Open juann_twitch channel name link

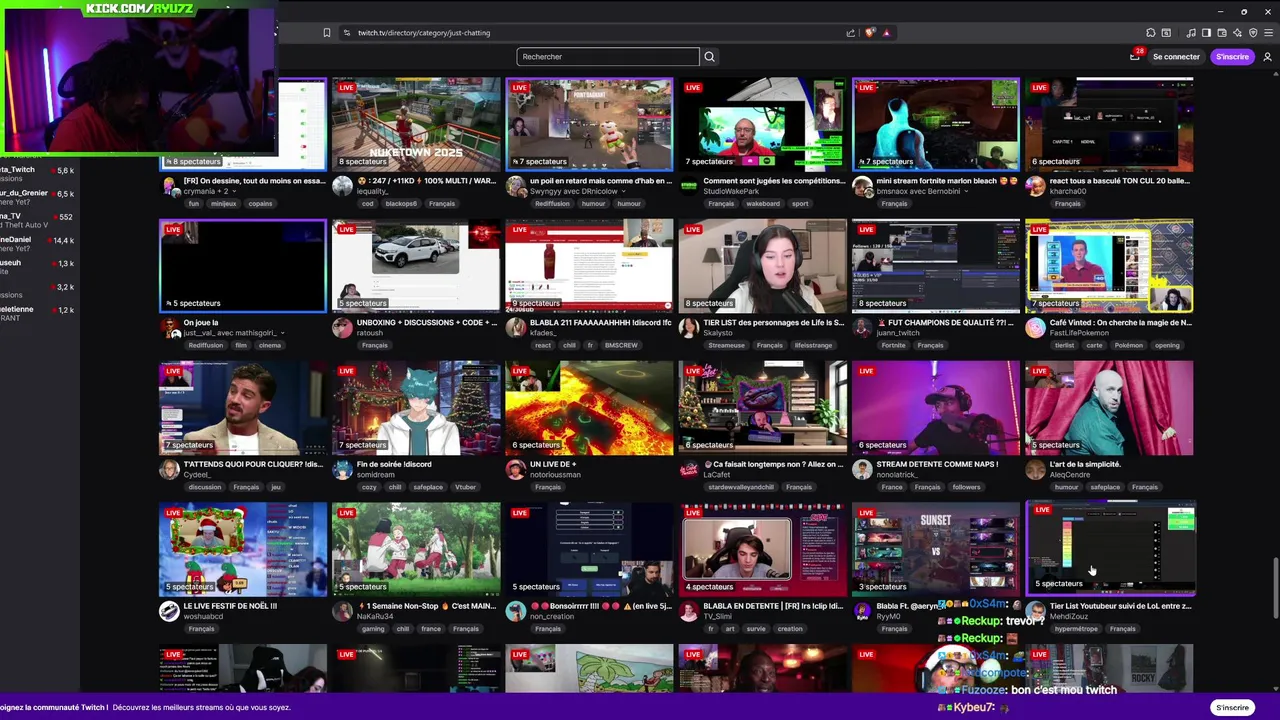[x=897, y=333]
